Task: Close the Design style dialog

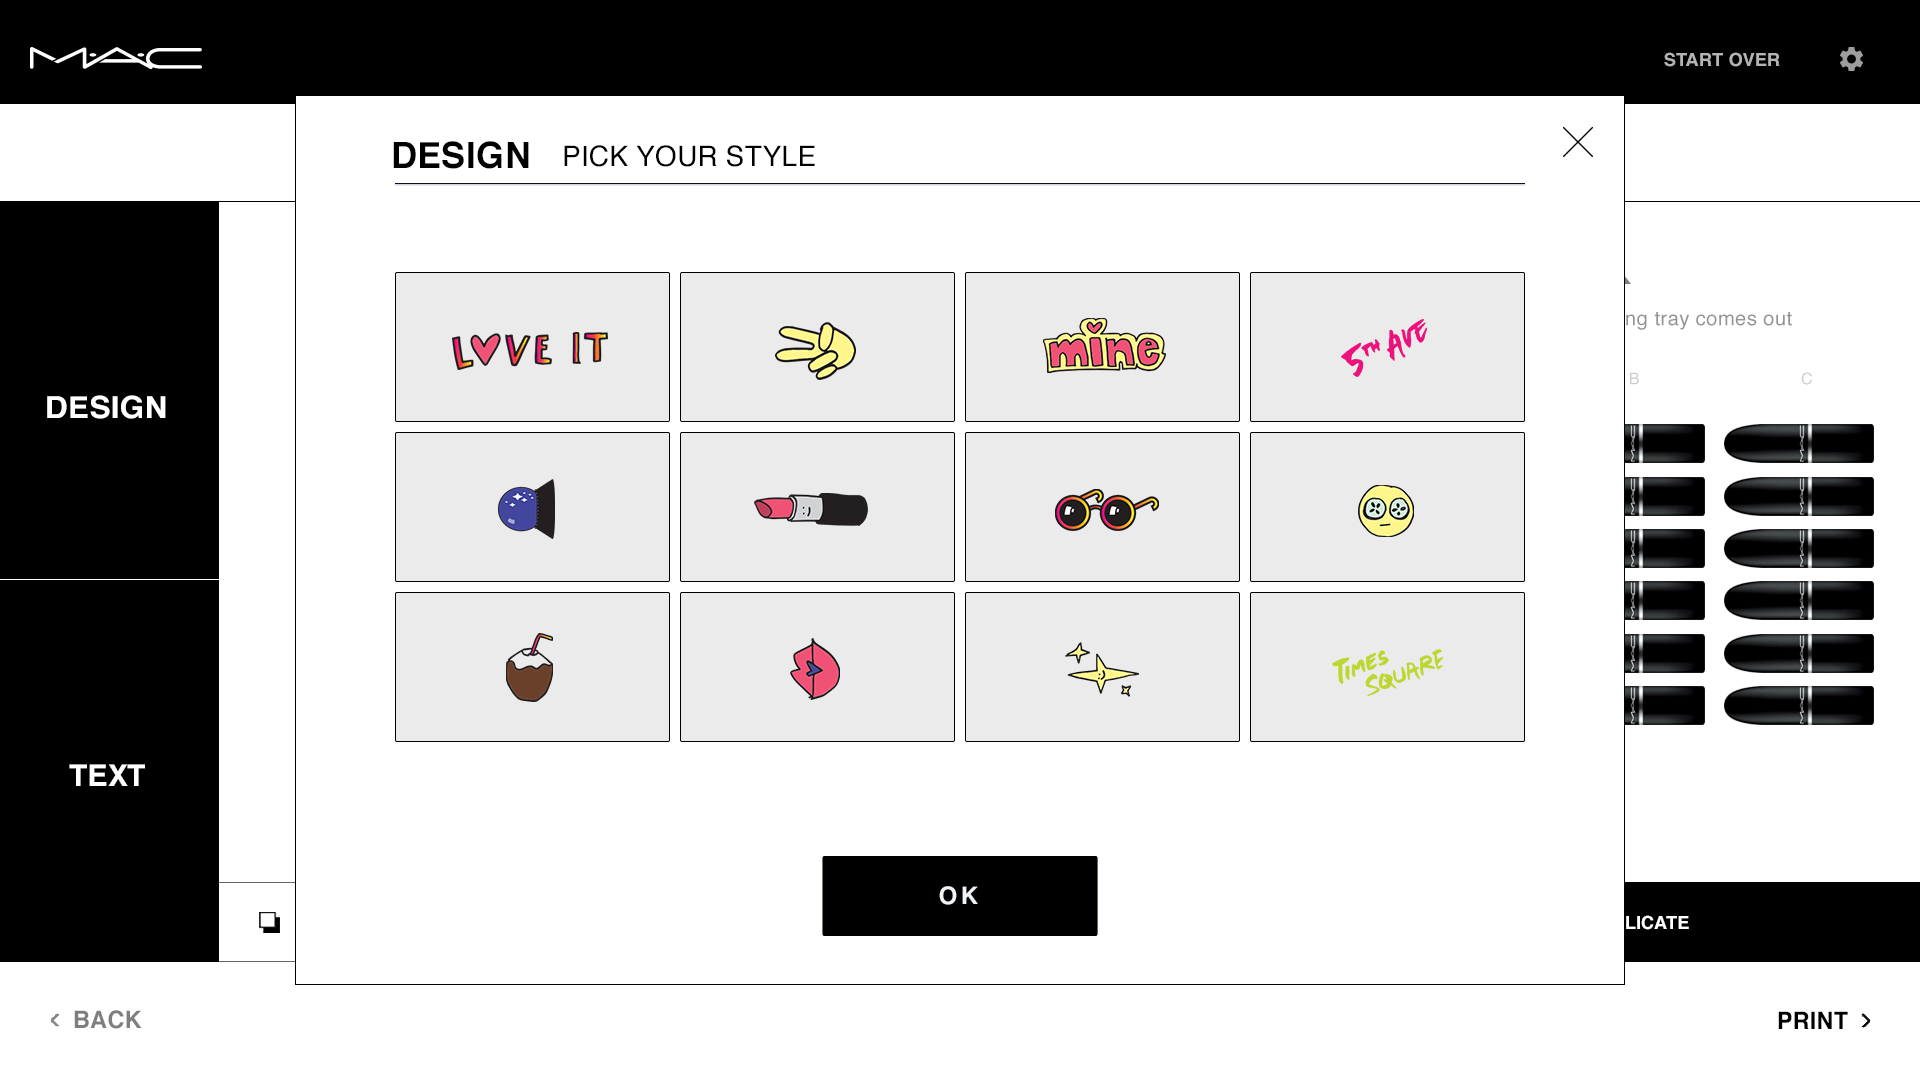Action: pyautogui.click(x=1578, y=142)
